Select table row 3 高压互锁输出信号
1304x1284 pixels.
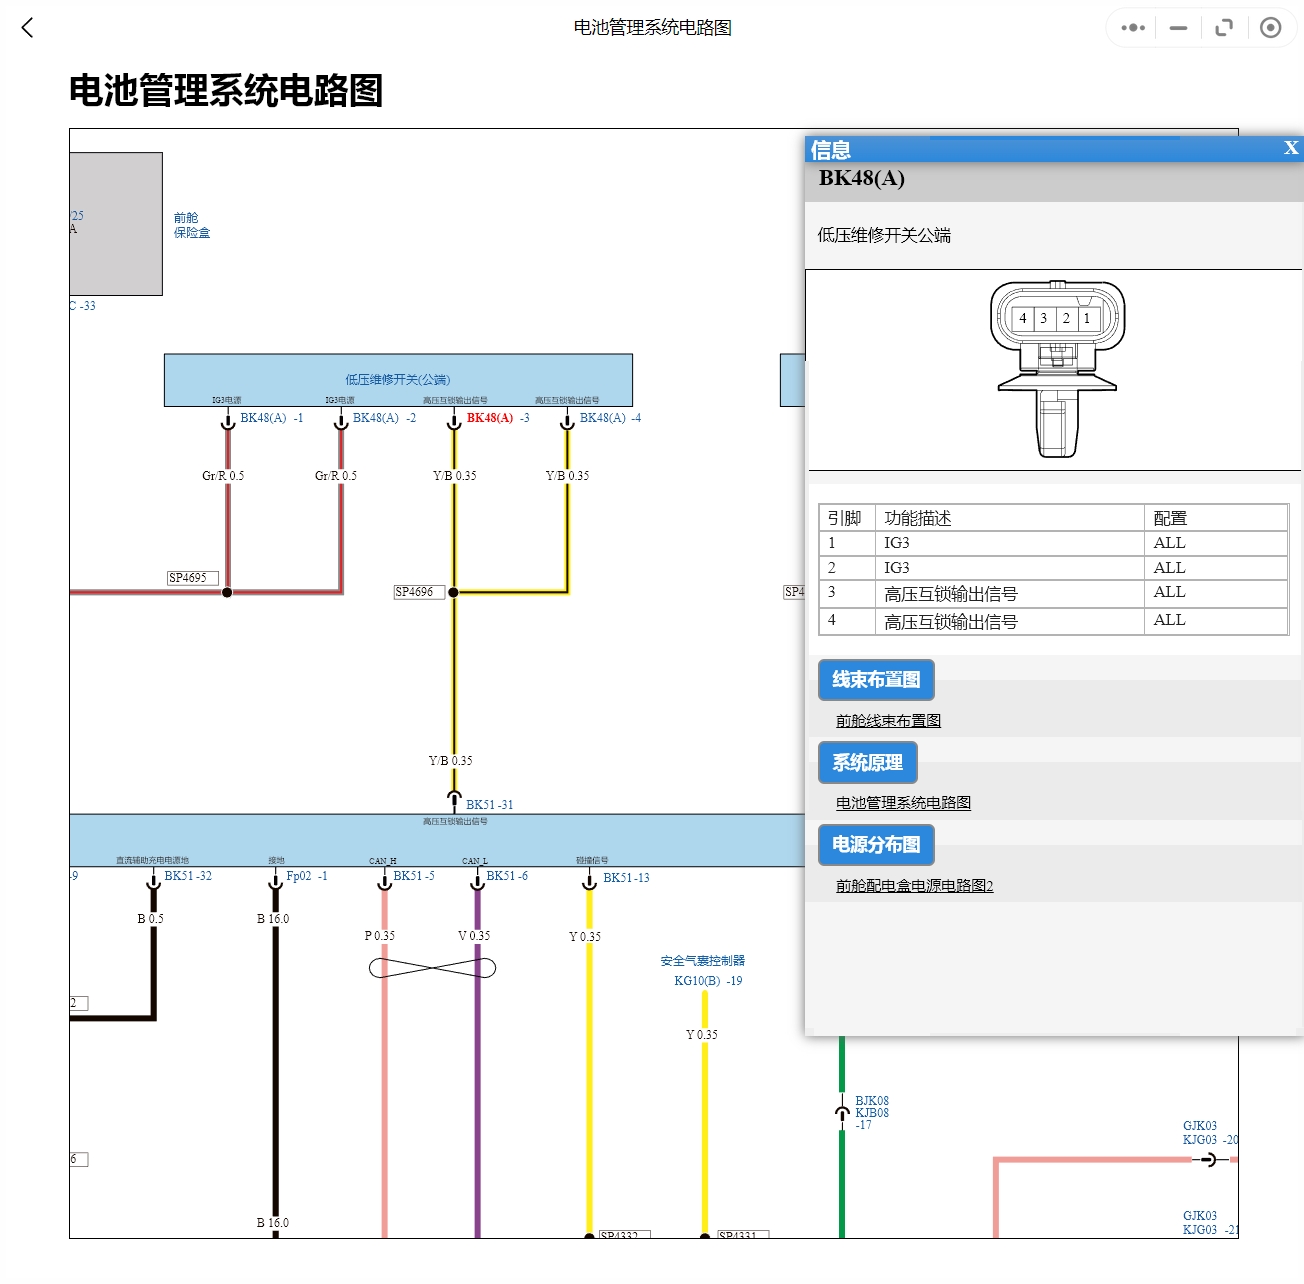click(x=951, y=592)
